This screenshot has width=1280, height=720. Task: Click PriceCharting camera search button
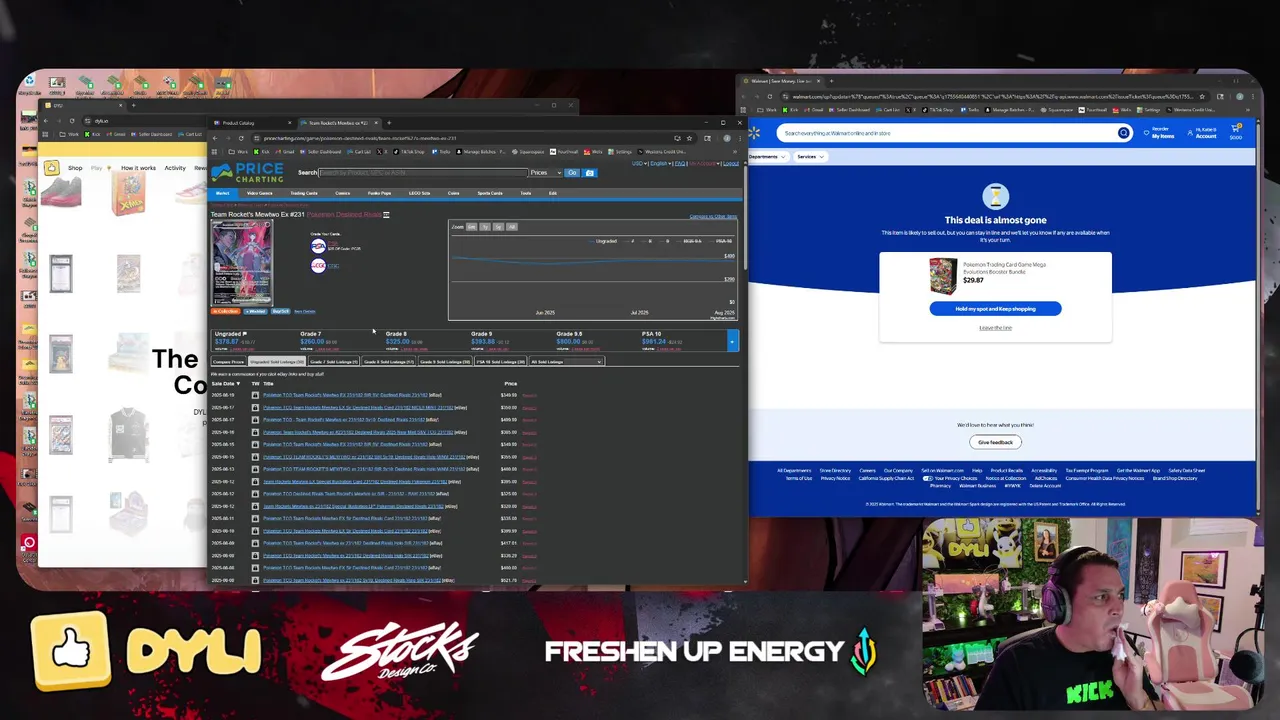coord(589,173)
